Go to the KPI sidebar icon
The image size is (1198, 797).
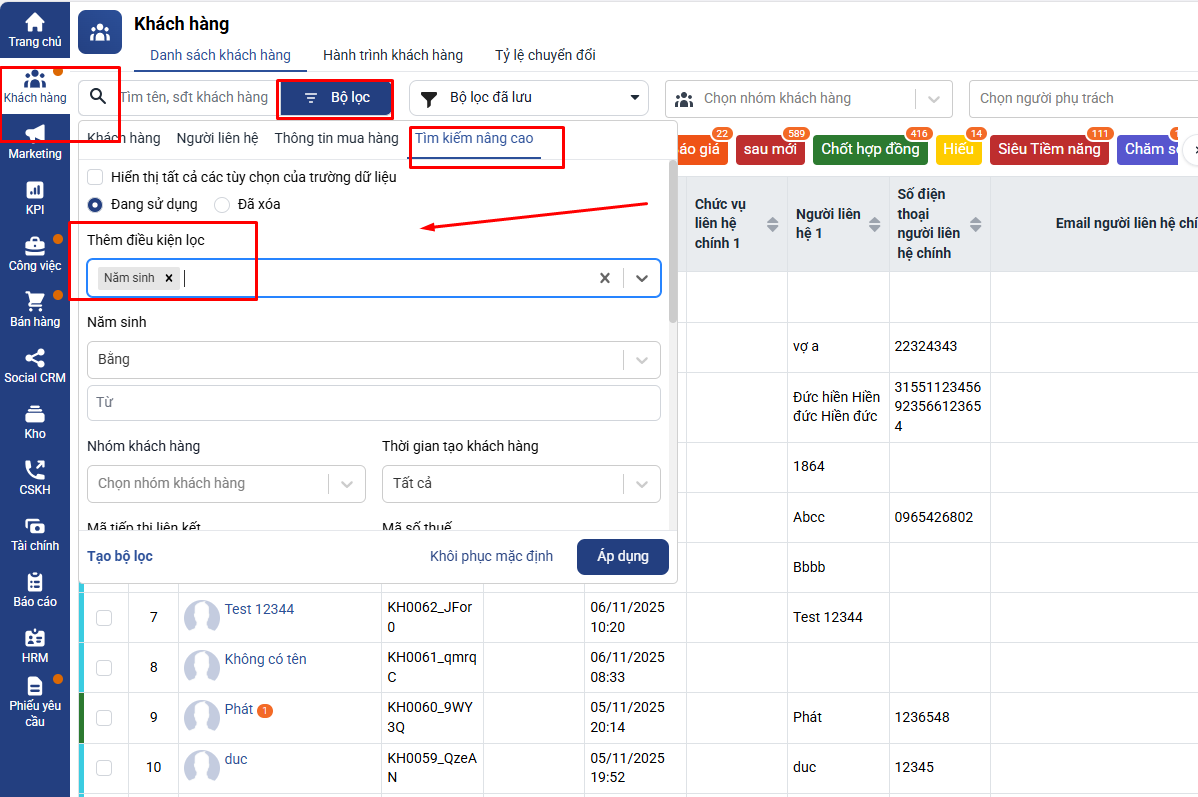[35, 191]
